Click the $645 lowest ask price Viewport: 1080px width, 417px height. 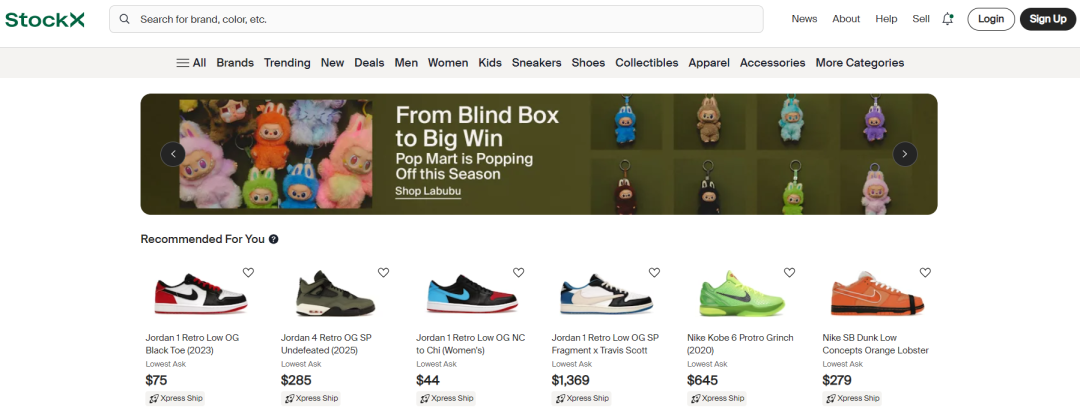tap(703, 380)
